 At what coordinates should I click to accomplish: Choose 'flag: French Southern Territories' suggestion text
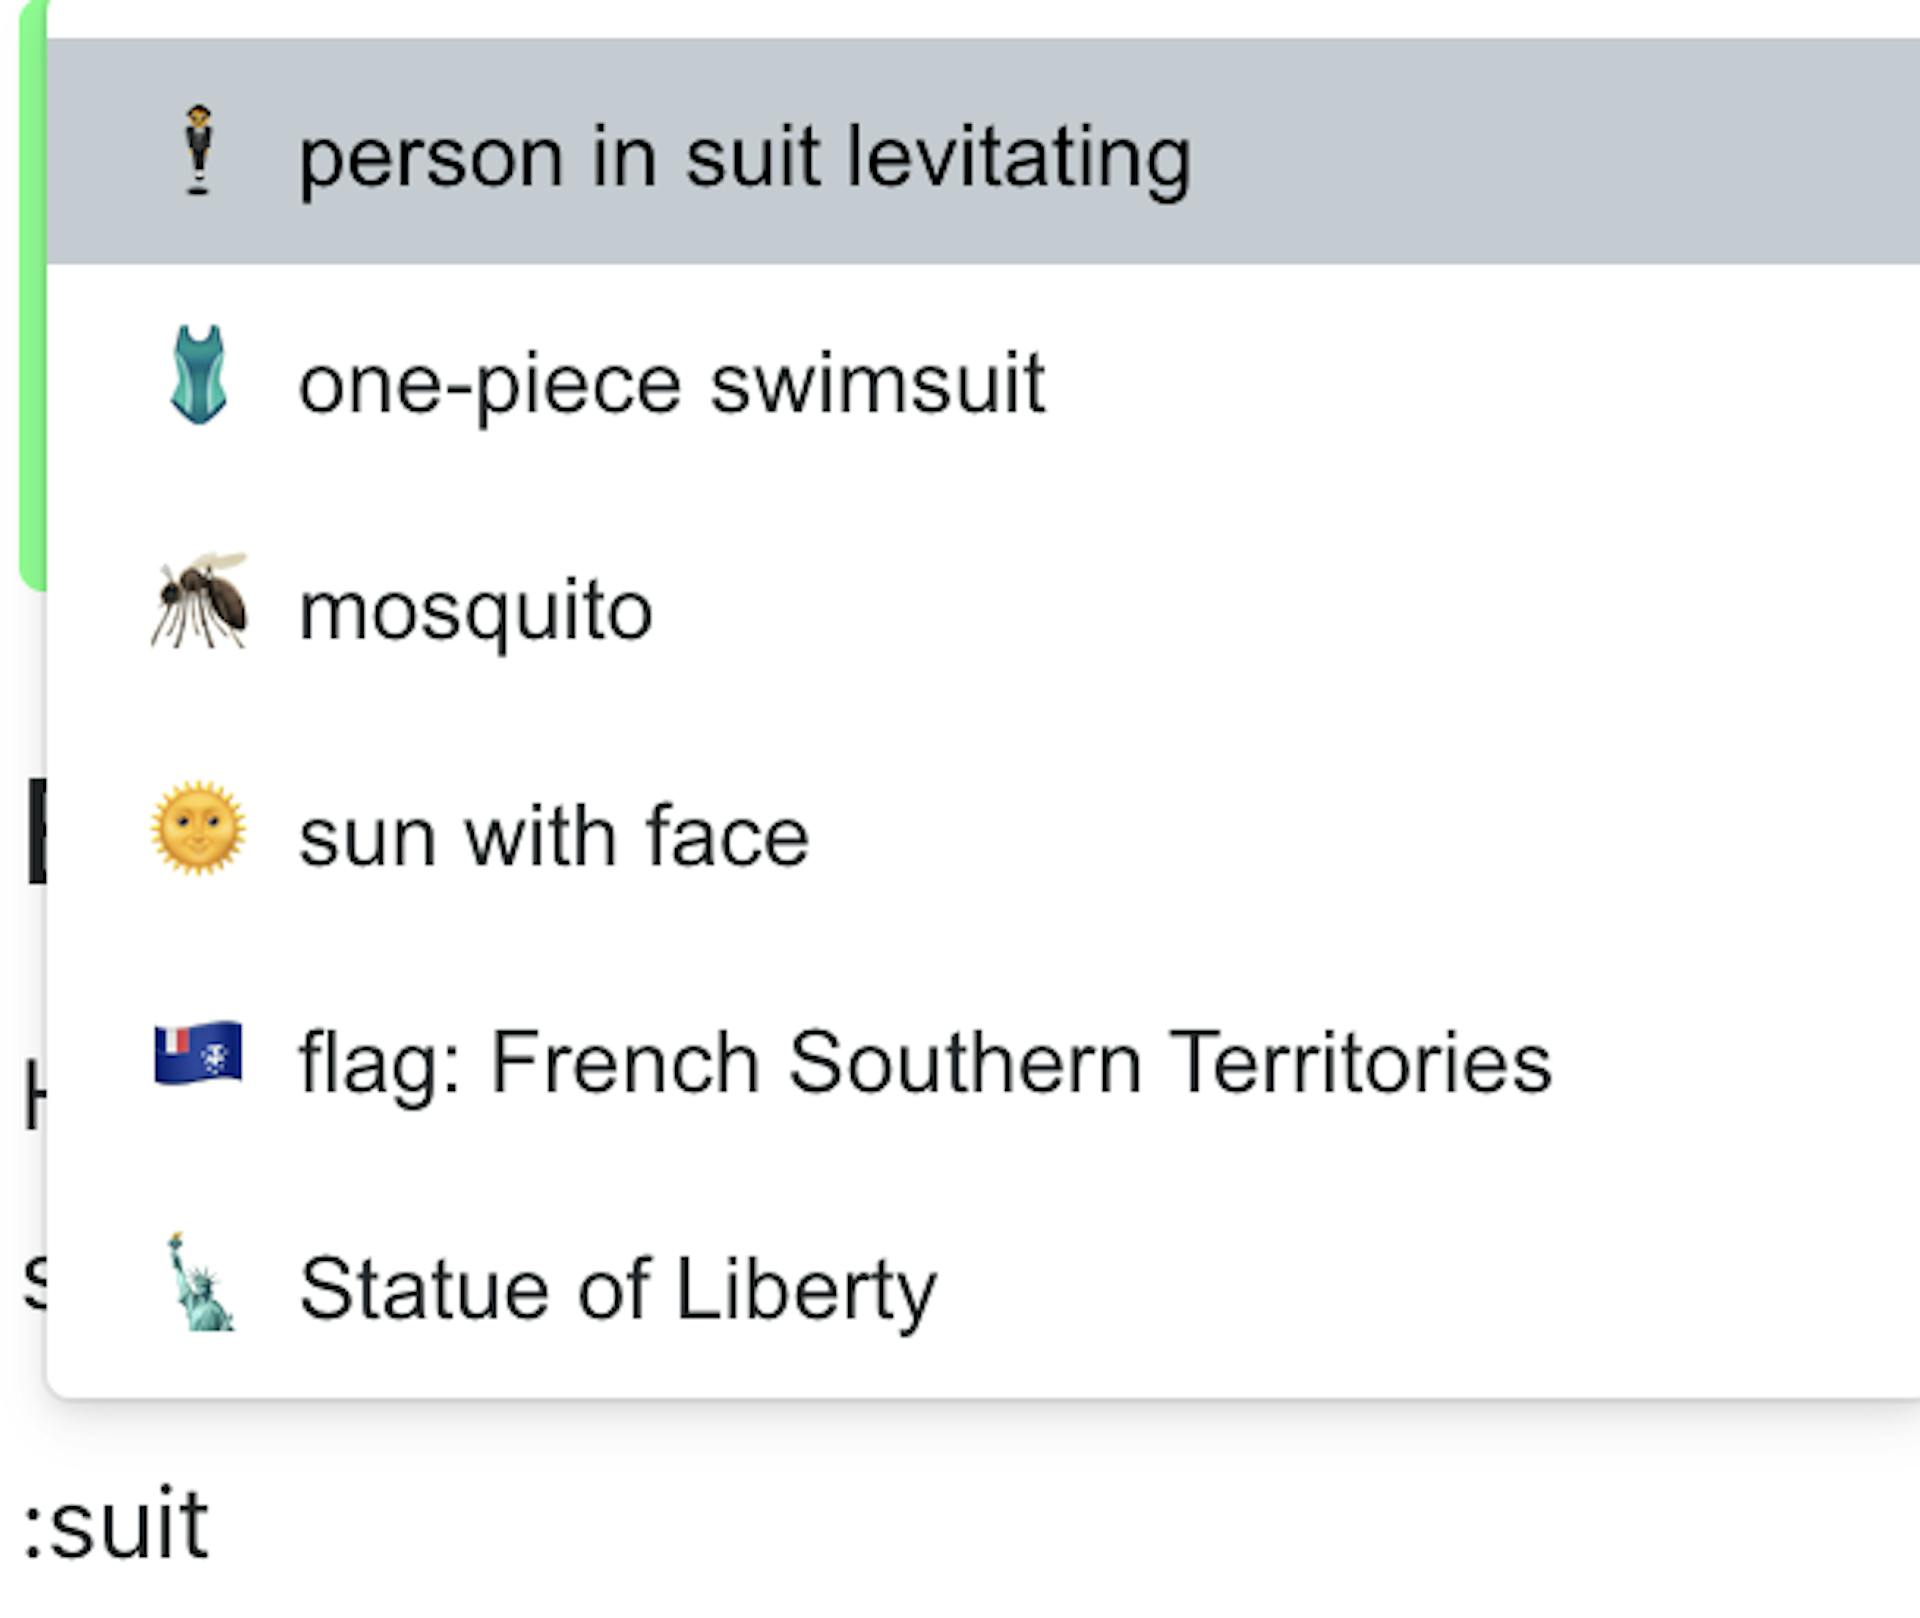tap(925, 1062)
